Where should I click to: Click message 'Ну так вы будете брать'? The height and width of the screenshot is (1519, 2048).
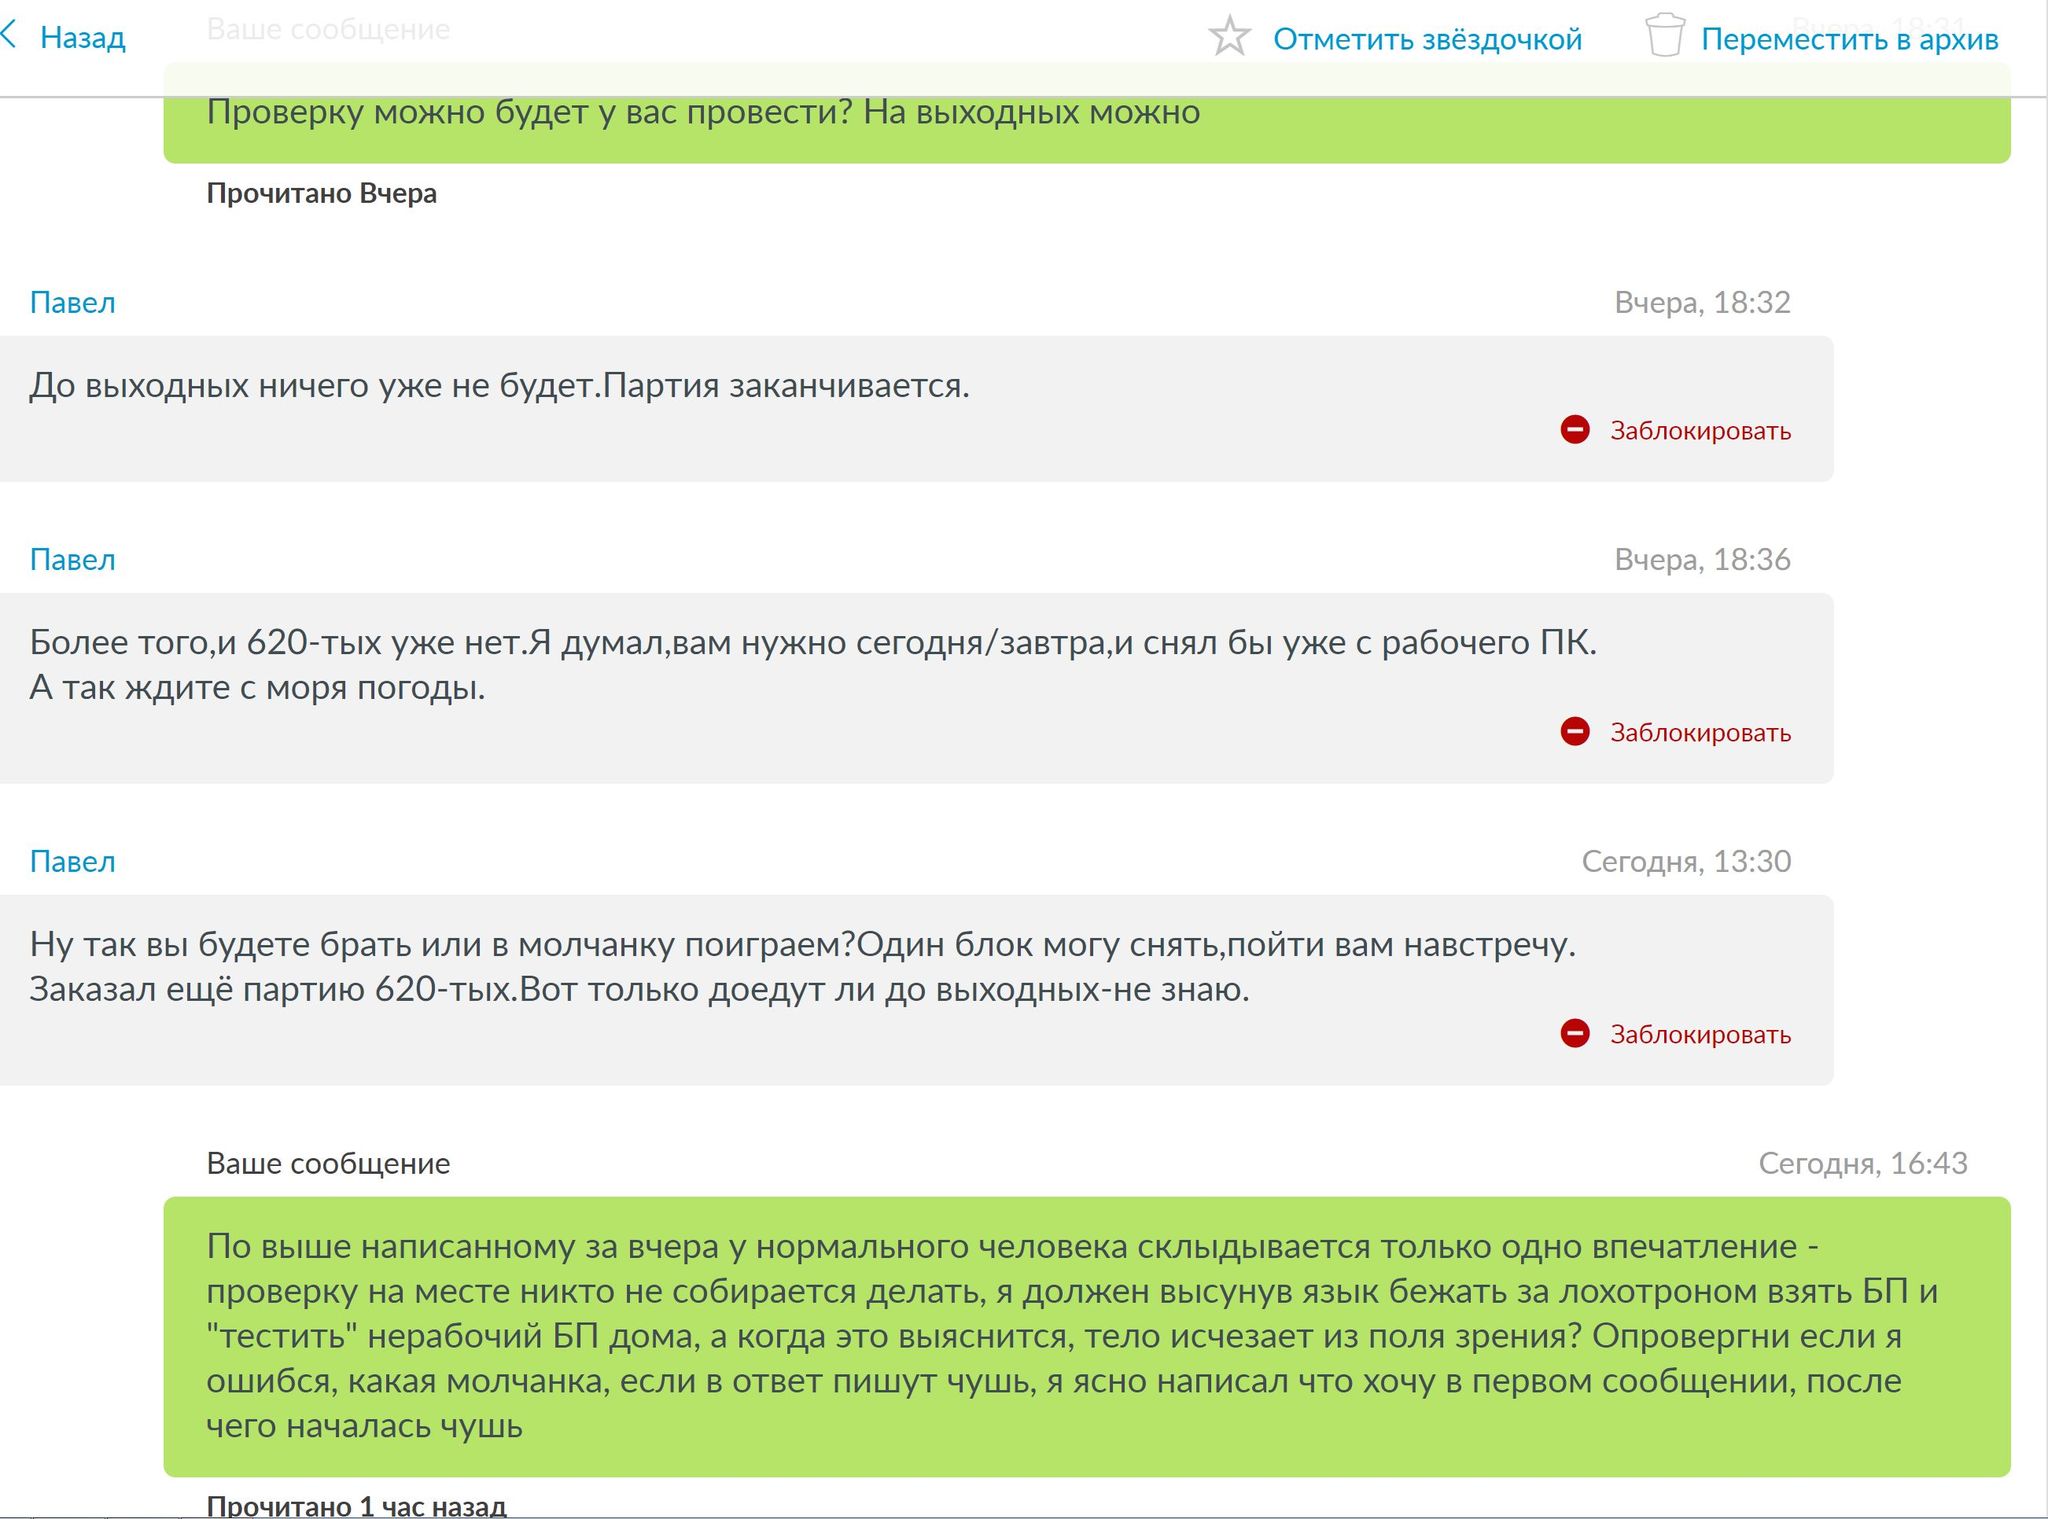click(916, 990)
